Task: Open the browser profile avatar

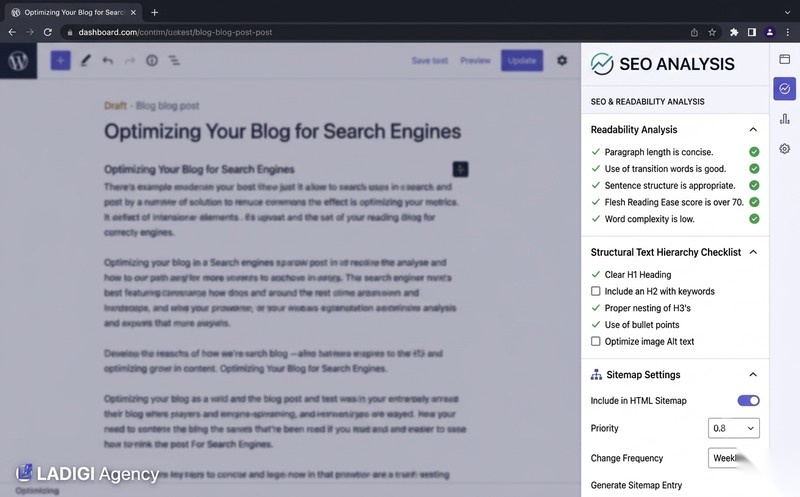Action: (x=770, y=32)
